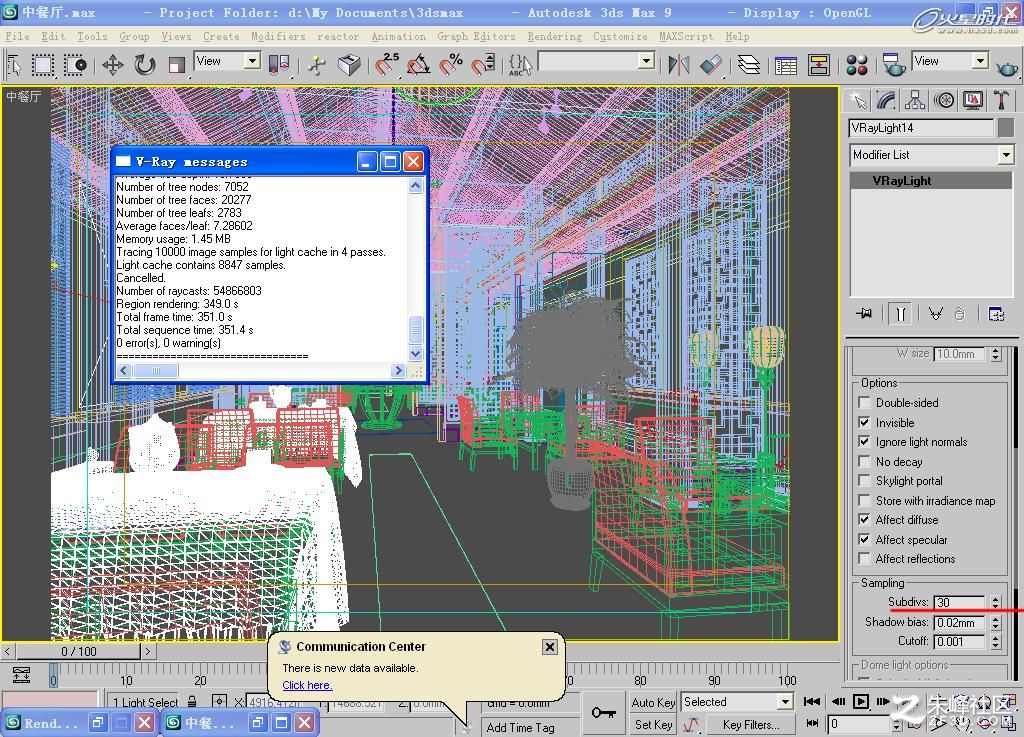Click the Subdivs value field
Viewport: 1024px width, 737px height.
click(959, 602)
